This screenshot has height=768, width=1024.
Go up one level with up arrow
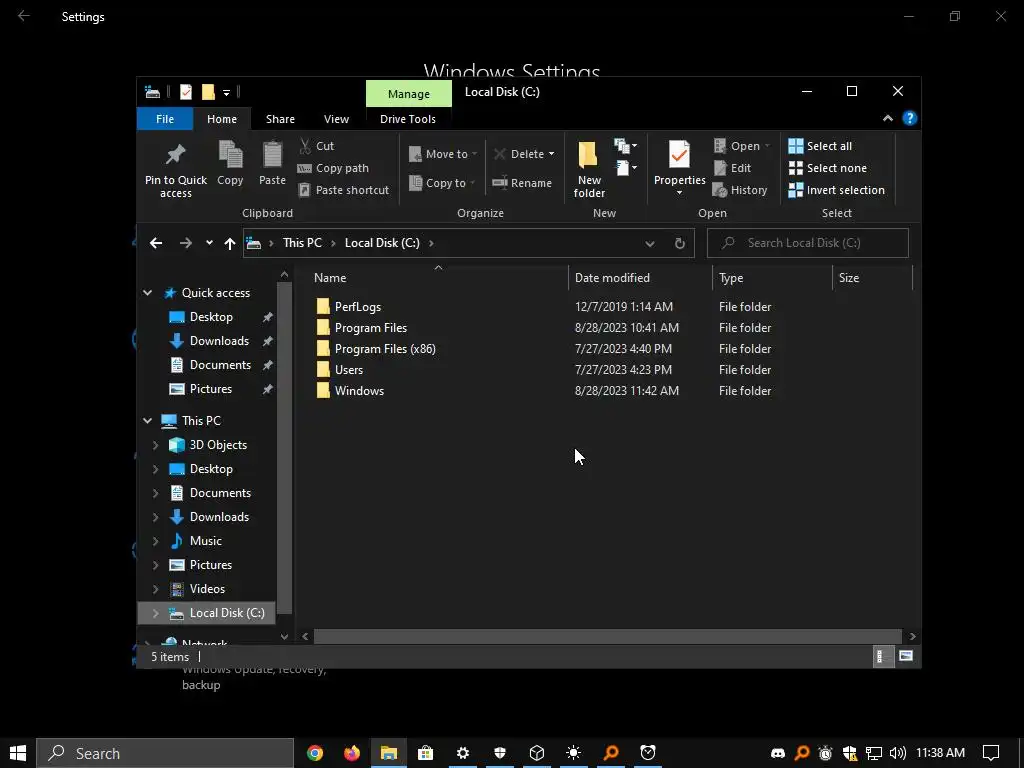[x=229, y=243]
